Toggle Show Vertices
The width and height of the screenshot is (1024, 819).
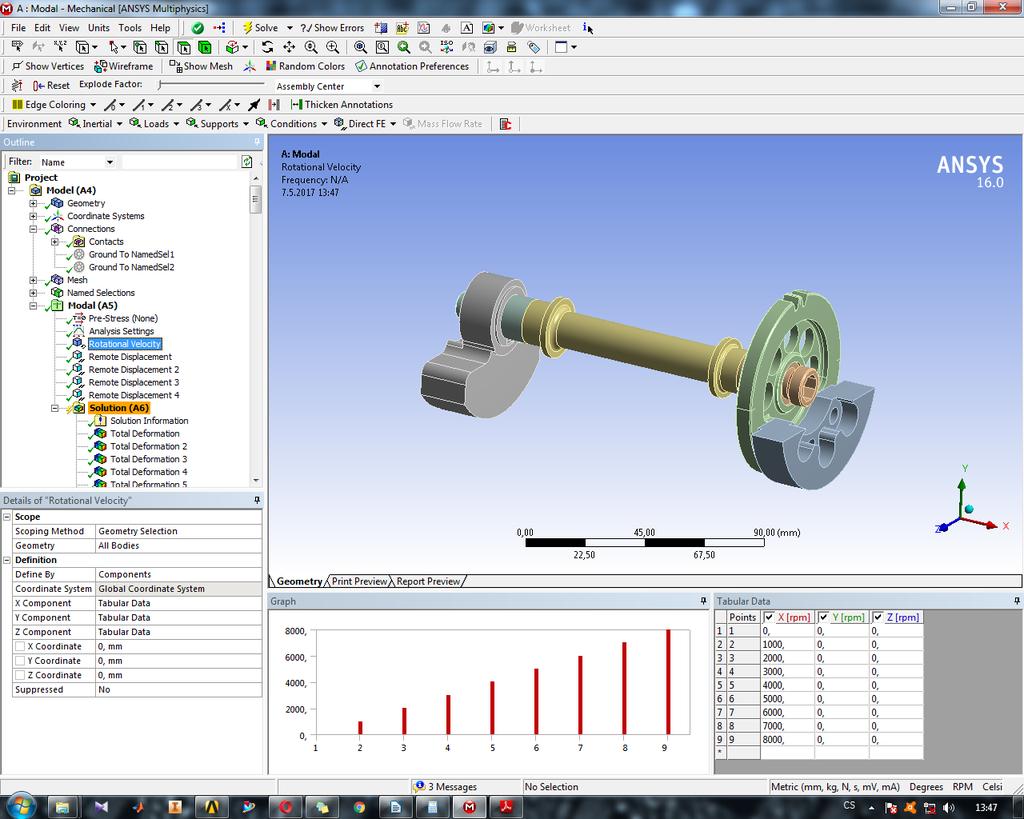tap(48, 66)
